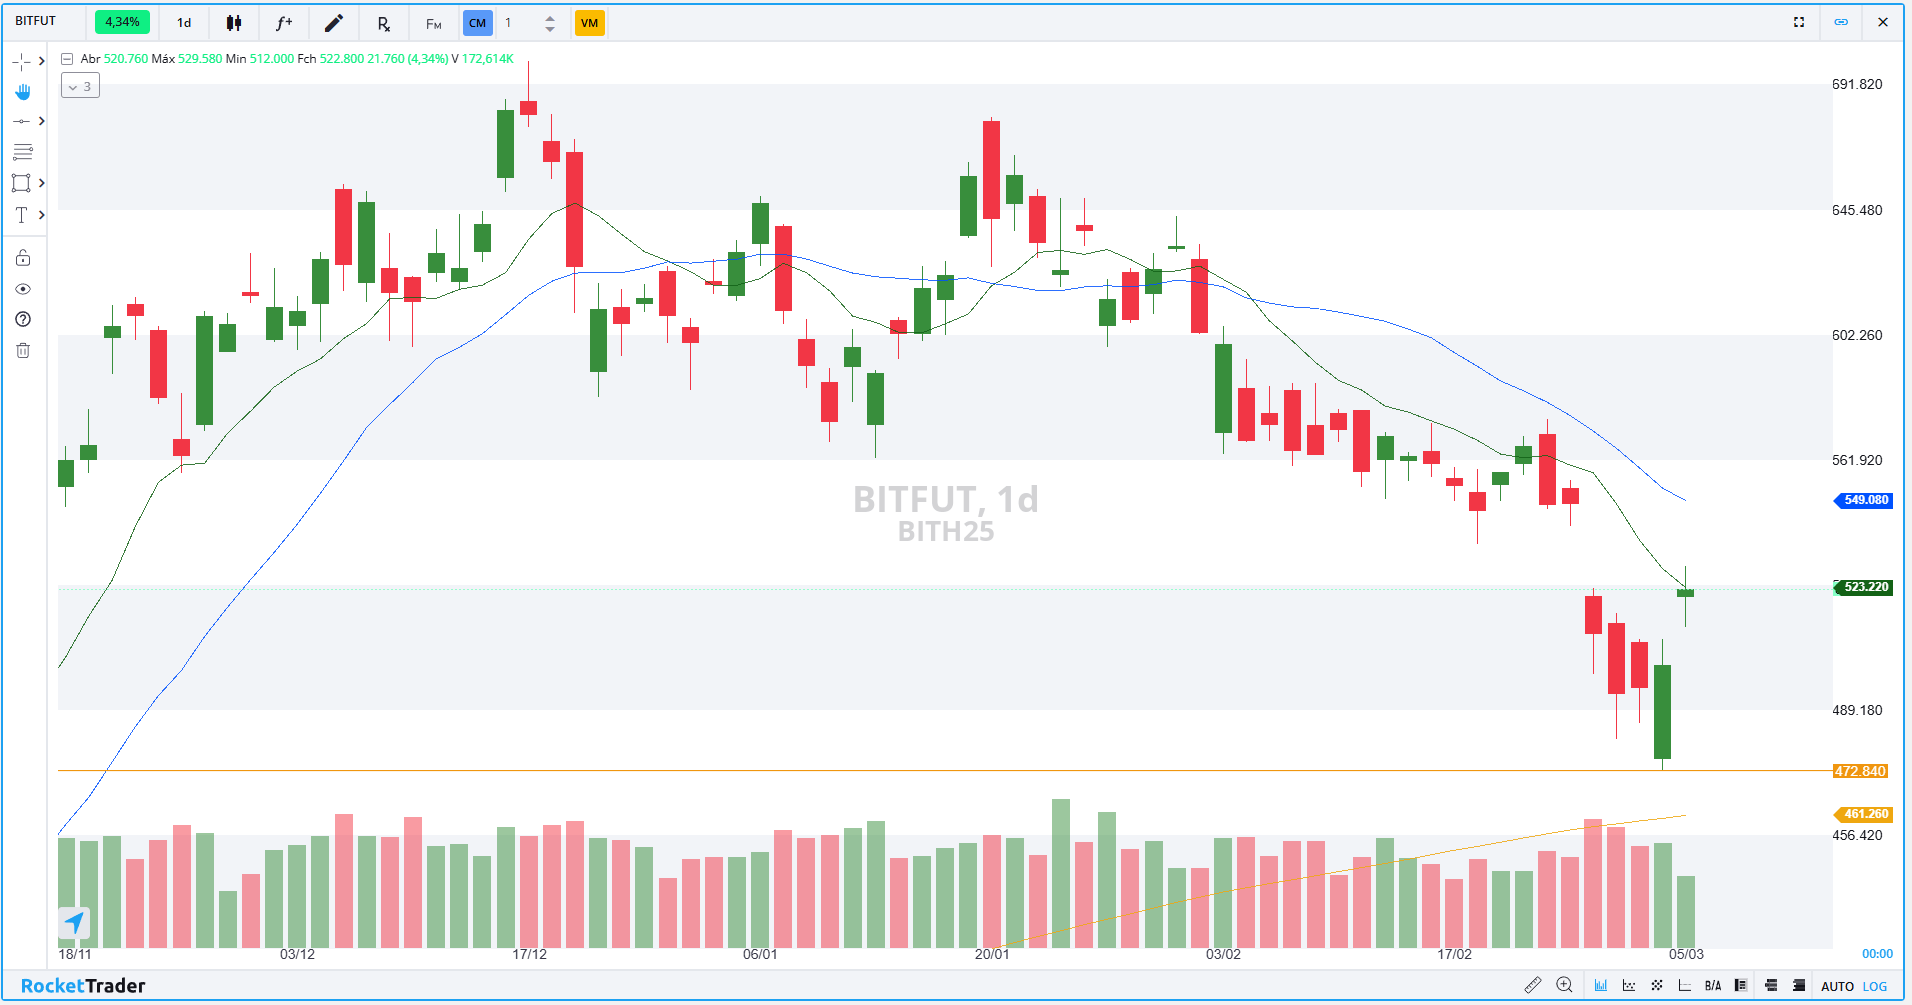The image size is (1912, 1005).
Task: Click the blue arrow go-to-latest button
Action: (x=74, y=922)
